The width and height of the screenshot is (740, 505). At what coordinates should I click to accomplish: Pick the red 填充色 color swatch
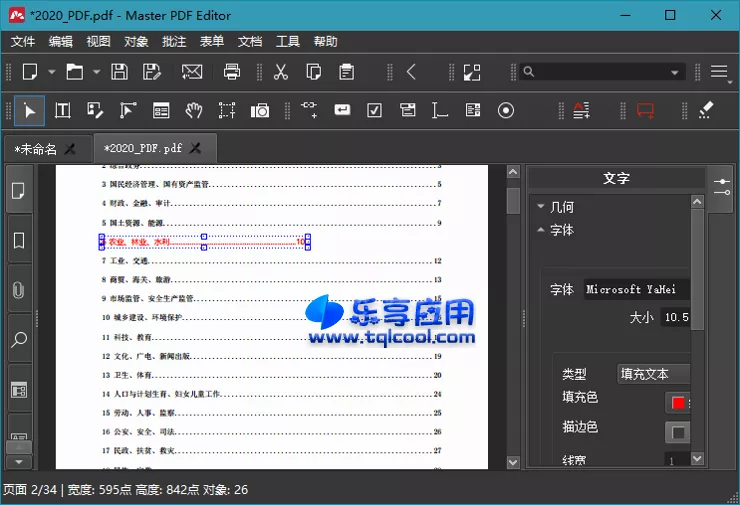678,403
